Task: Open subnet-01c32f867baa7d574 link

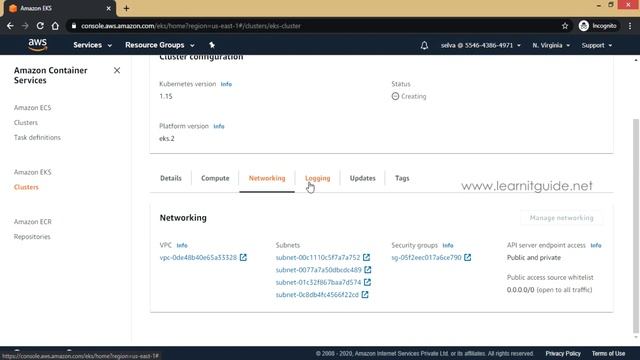Action: click(318, 282)
